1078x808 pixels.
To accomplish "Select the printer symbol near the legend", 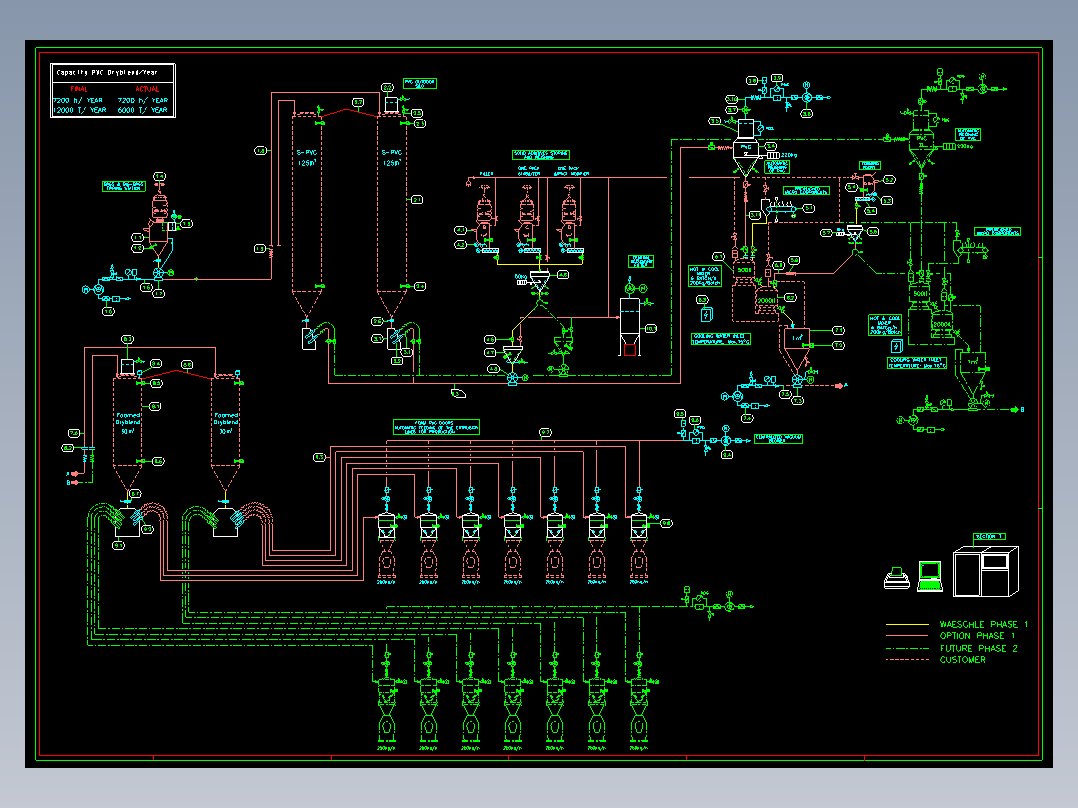I will [896, 578].
